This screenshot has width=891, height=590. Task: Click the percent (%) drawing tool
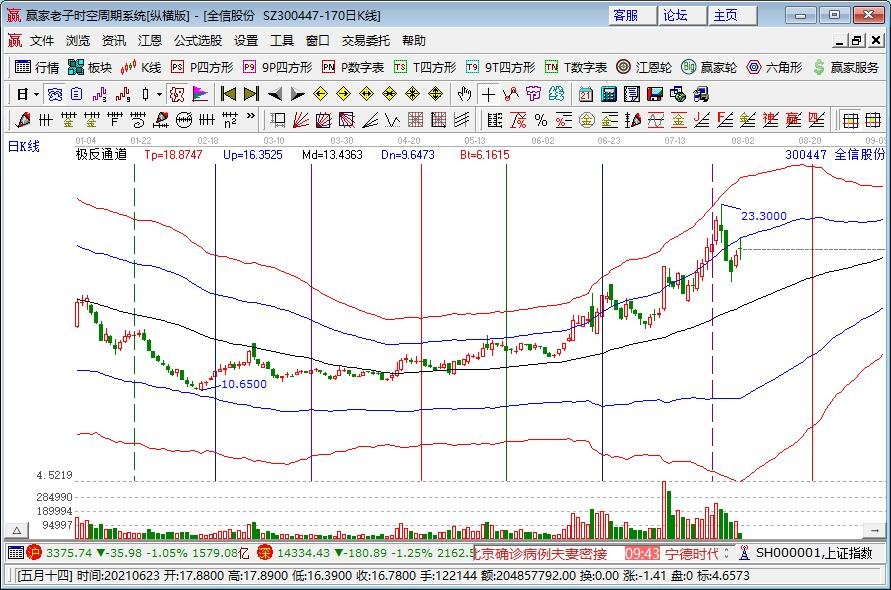[x=540, y=120]
